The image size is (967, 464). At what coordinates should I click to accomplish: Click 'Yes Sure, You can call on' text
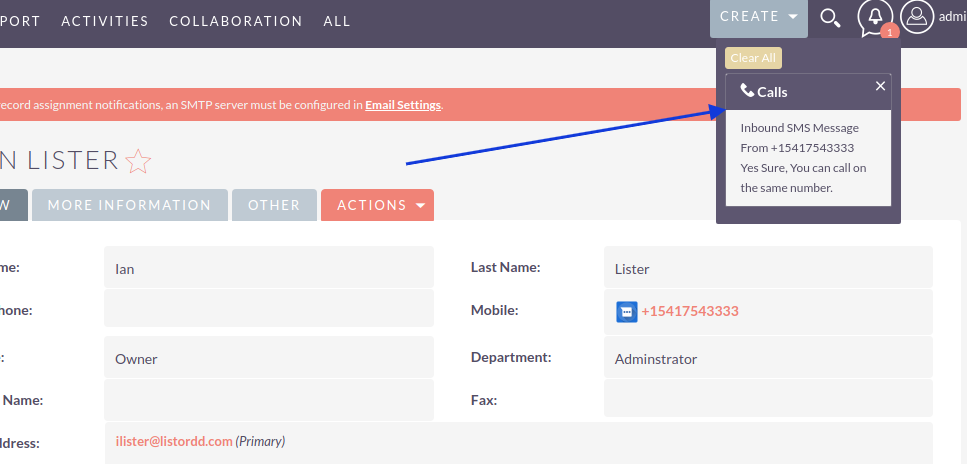(804, 168)
